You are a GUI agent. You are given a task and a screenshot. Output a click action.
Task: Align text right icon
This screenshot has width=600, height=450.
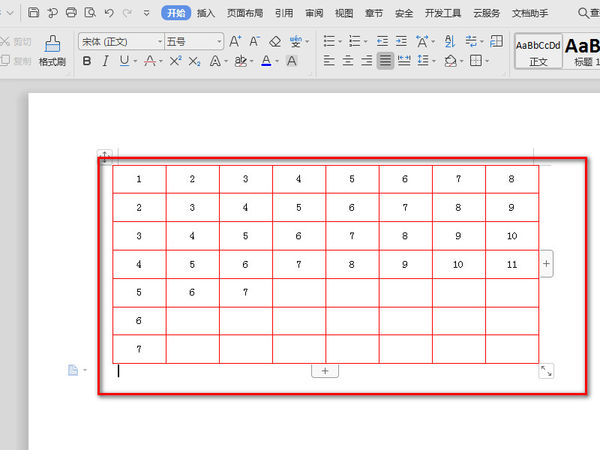click(367, 60)
